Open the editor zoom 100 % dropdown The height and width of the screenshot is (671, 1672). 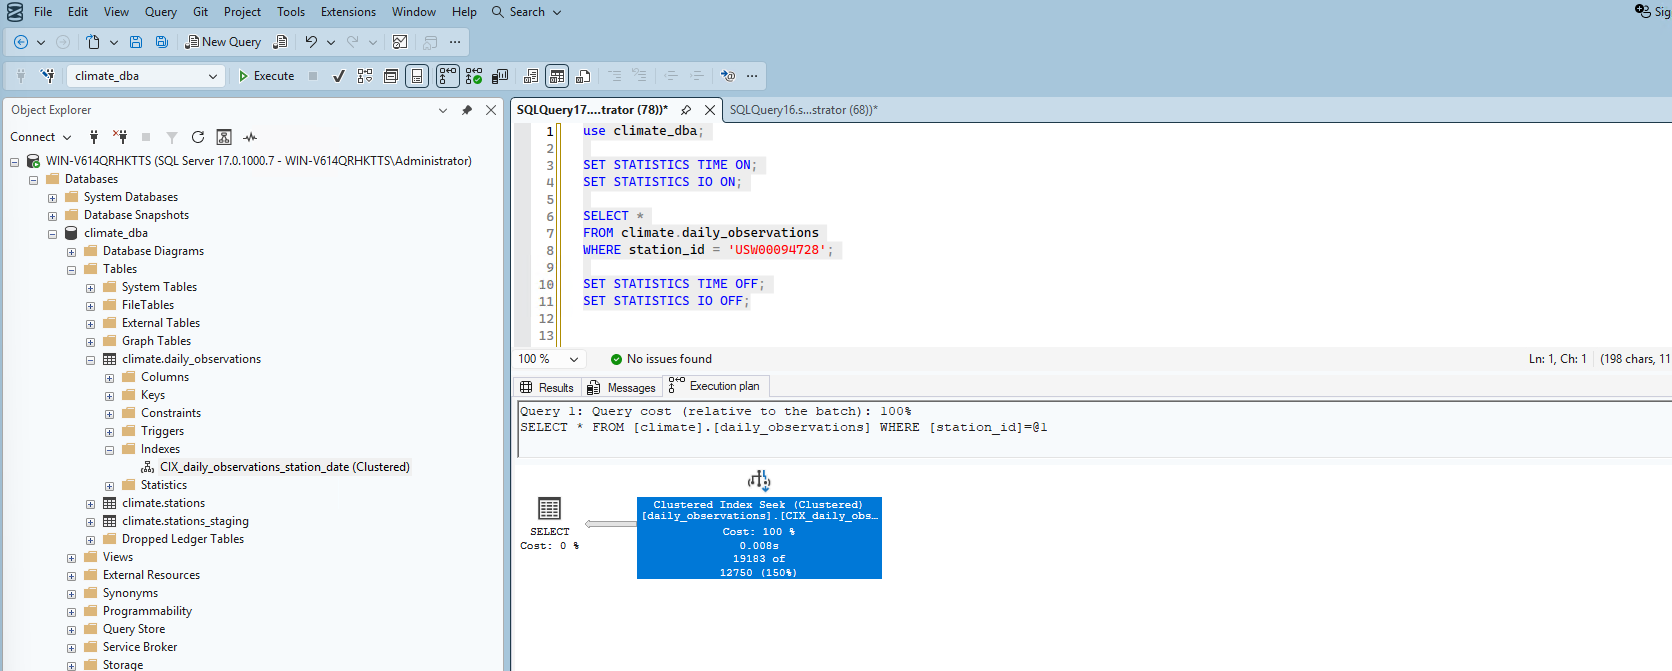click(574, 359)
